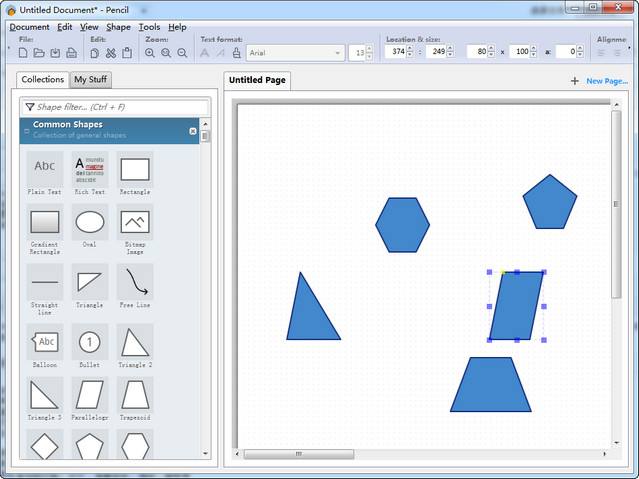Select the Balloon shape
This screenshot has width=639, height=479.
tap(45, 346)
